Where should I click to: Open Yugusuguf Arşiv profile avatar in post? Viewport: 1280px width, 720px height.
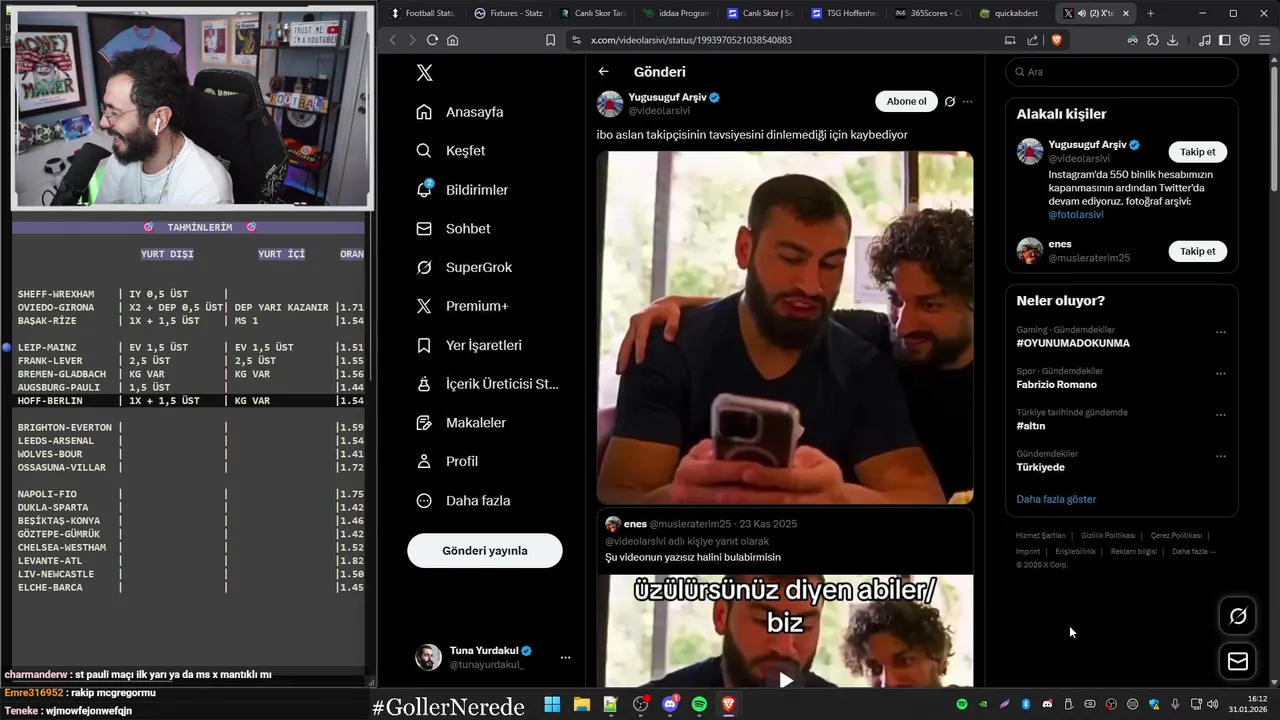[610, 103]
